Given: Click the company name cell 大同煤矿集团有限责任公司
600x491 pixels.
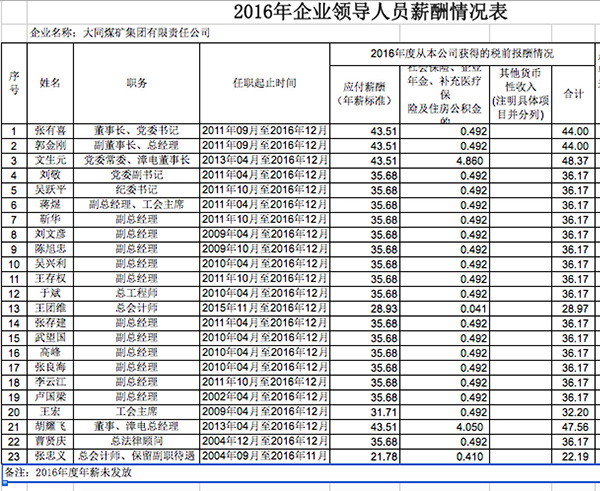Looking at the screenshot, I should tap(120, 33).
